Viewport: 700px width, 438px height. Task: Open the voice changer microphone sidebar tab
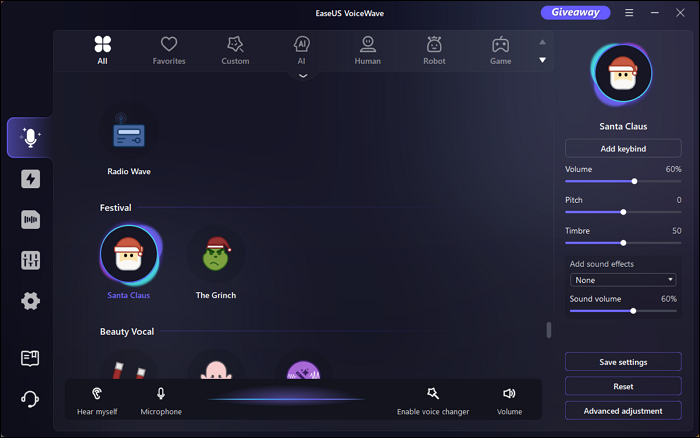click(30, 138)
